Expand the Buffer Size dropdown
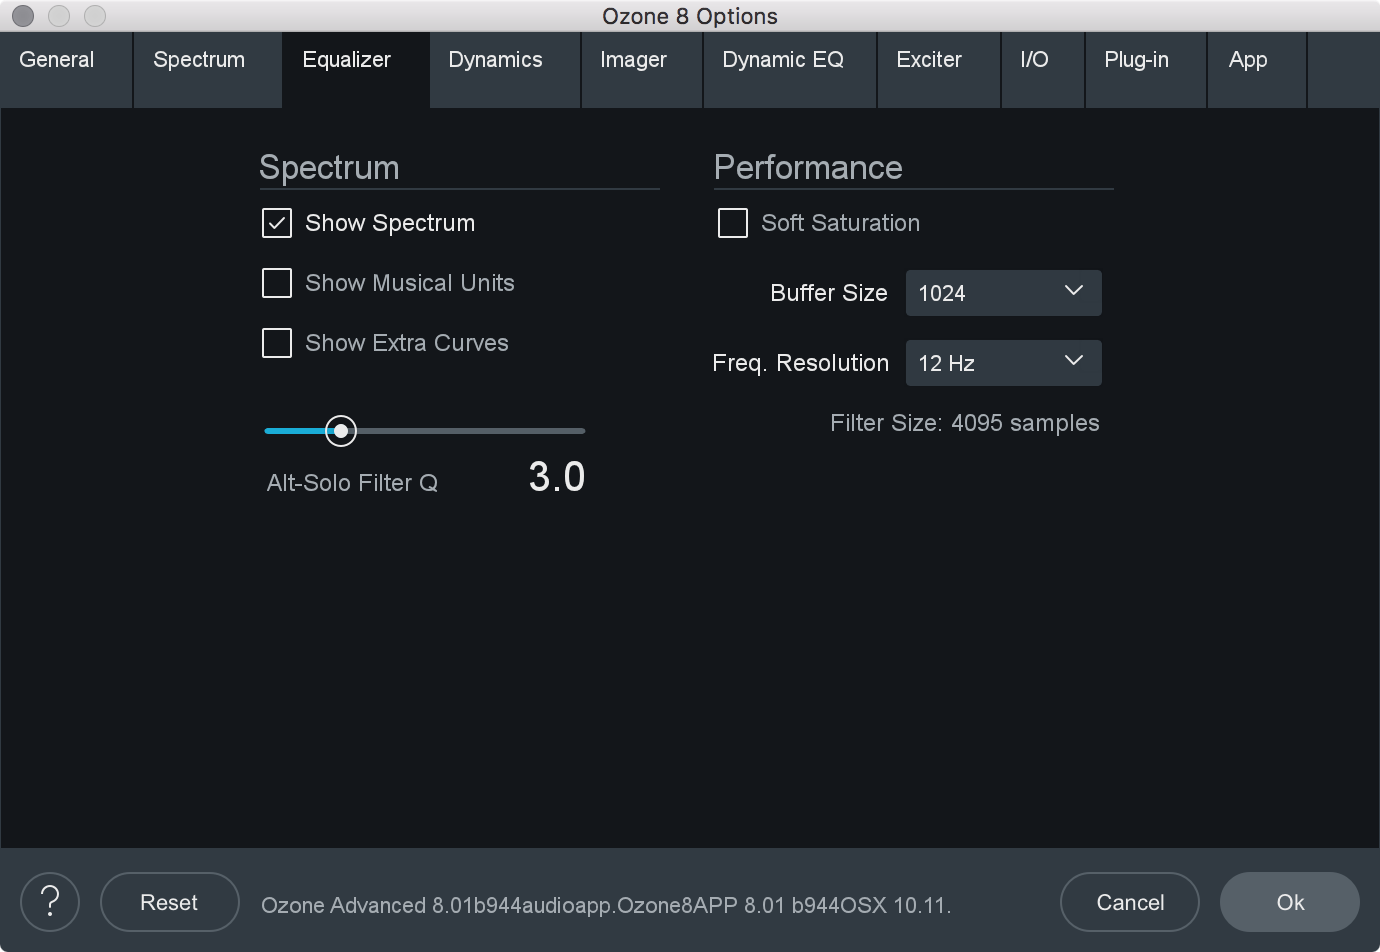Image resolution: width=1380 pixels, height=952 pixels. [x=1003, y=293]
